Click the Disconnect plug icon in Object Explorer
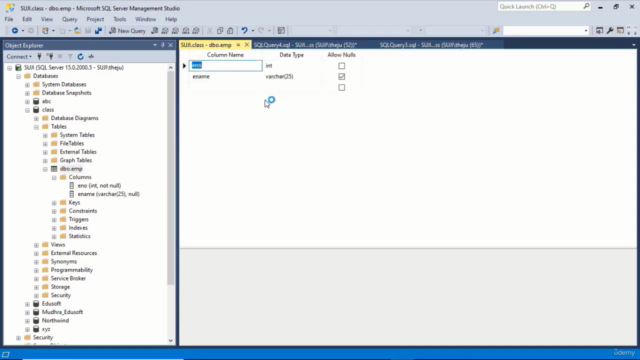The width and height of the screenshot is (640, 360). coord(50,56)
